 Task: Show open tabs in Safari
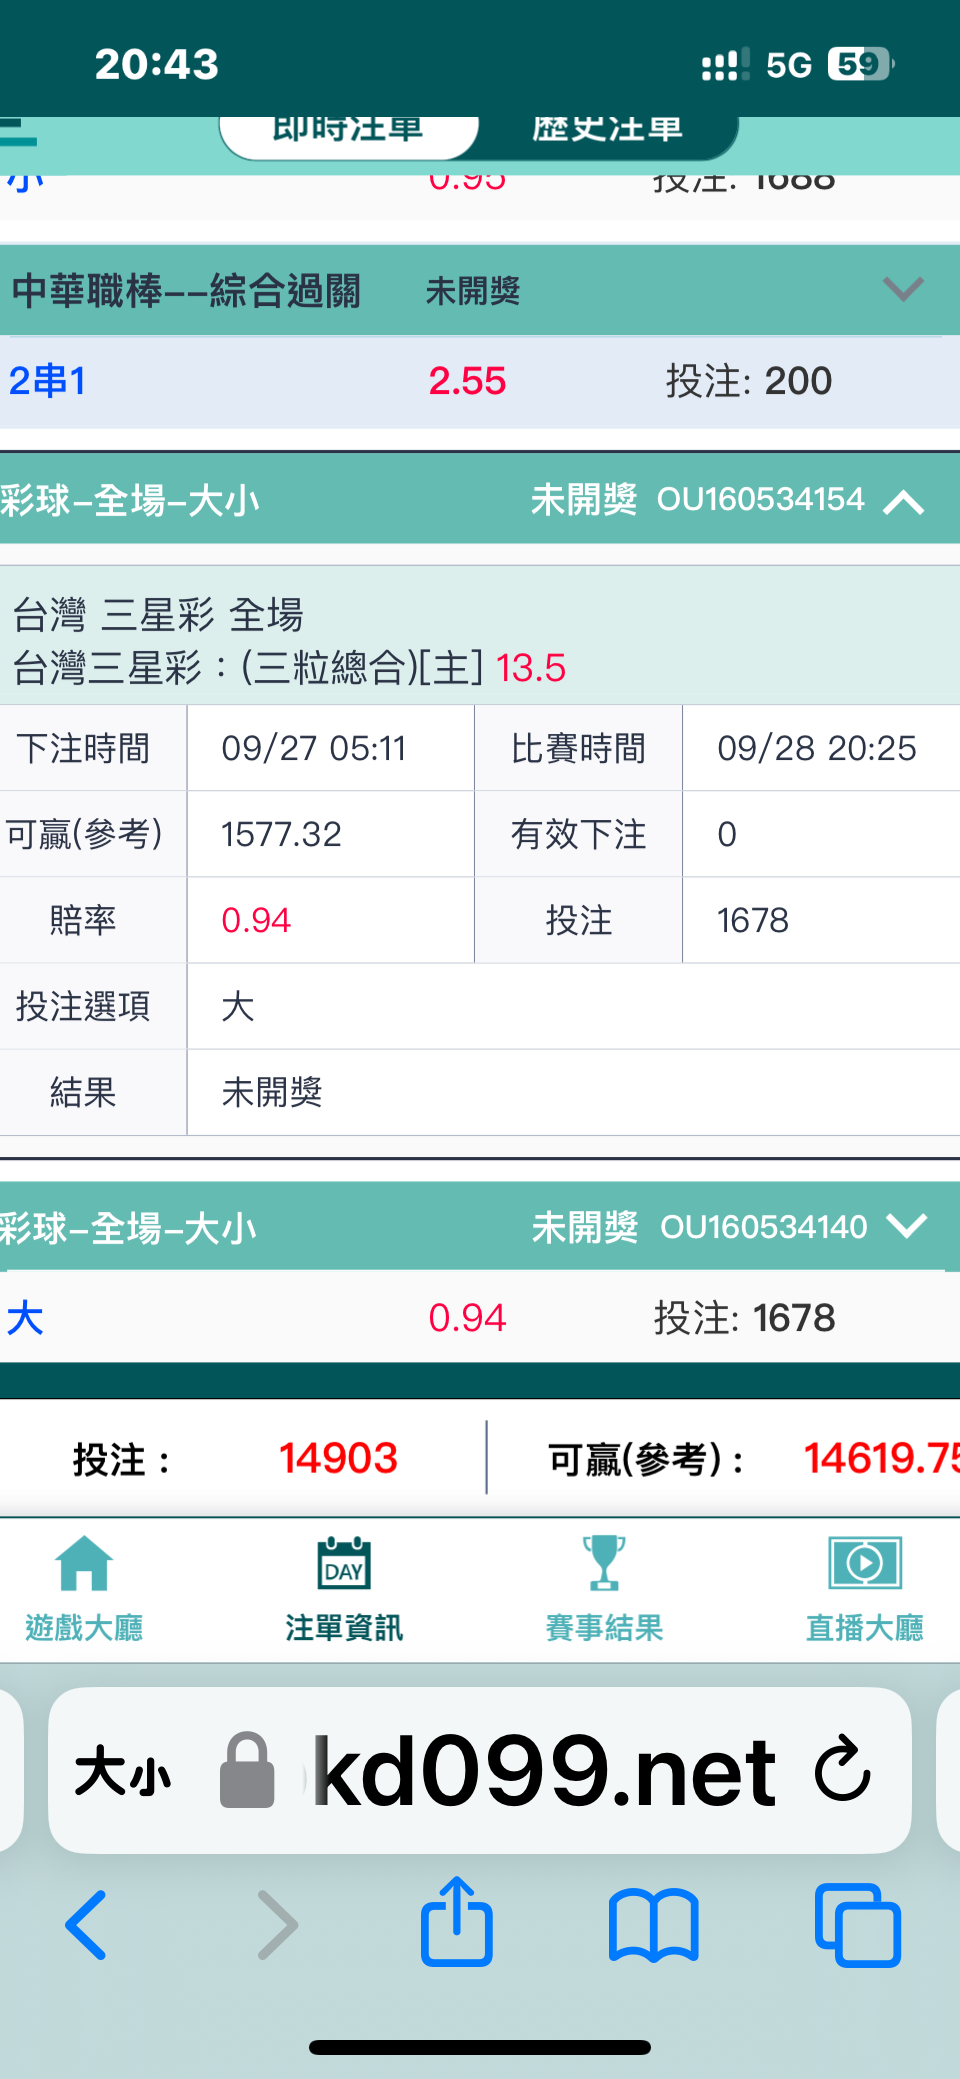point(858,1925)
